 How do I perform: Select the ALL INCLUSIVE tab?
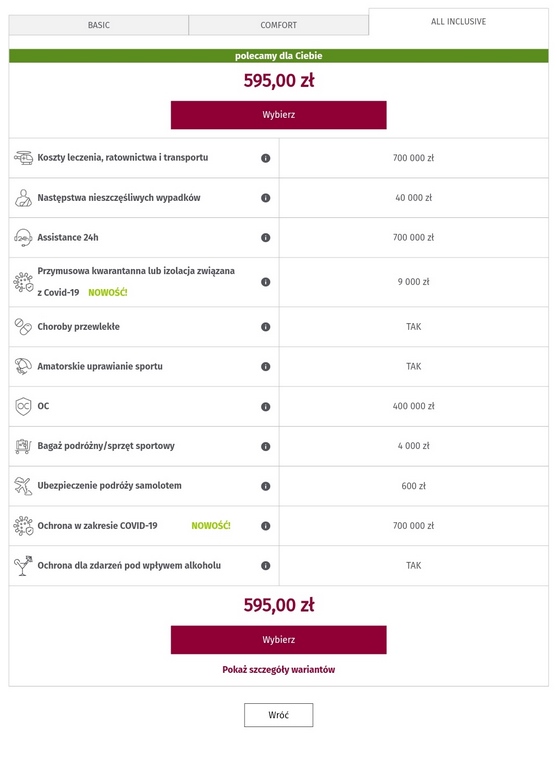click(x=459, y=22)
